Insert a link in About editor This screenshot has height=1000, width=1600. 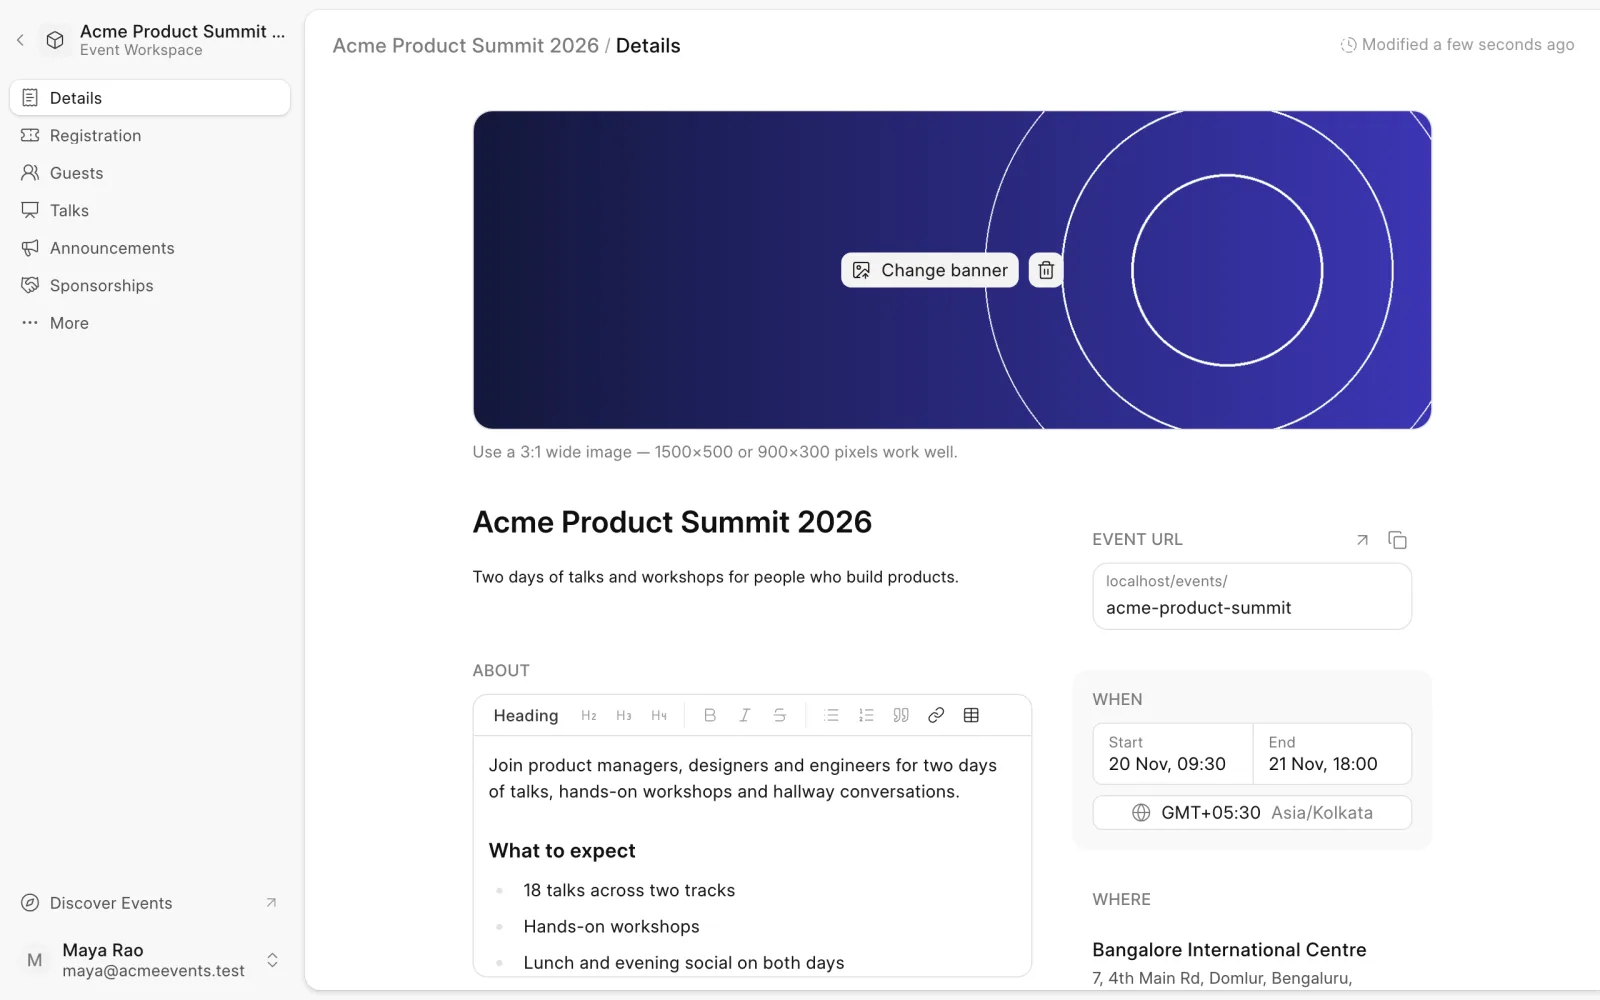pos(936,715)
